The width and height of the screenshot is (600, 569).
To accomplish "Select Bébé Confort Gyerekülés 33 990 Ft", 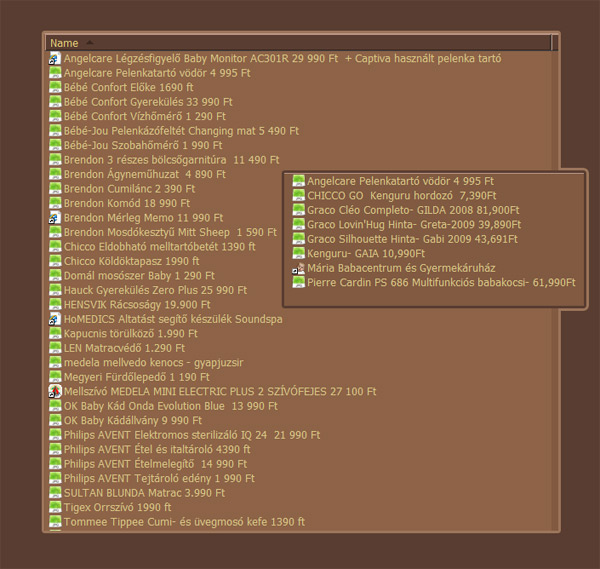I will point(147,102).
